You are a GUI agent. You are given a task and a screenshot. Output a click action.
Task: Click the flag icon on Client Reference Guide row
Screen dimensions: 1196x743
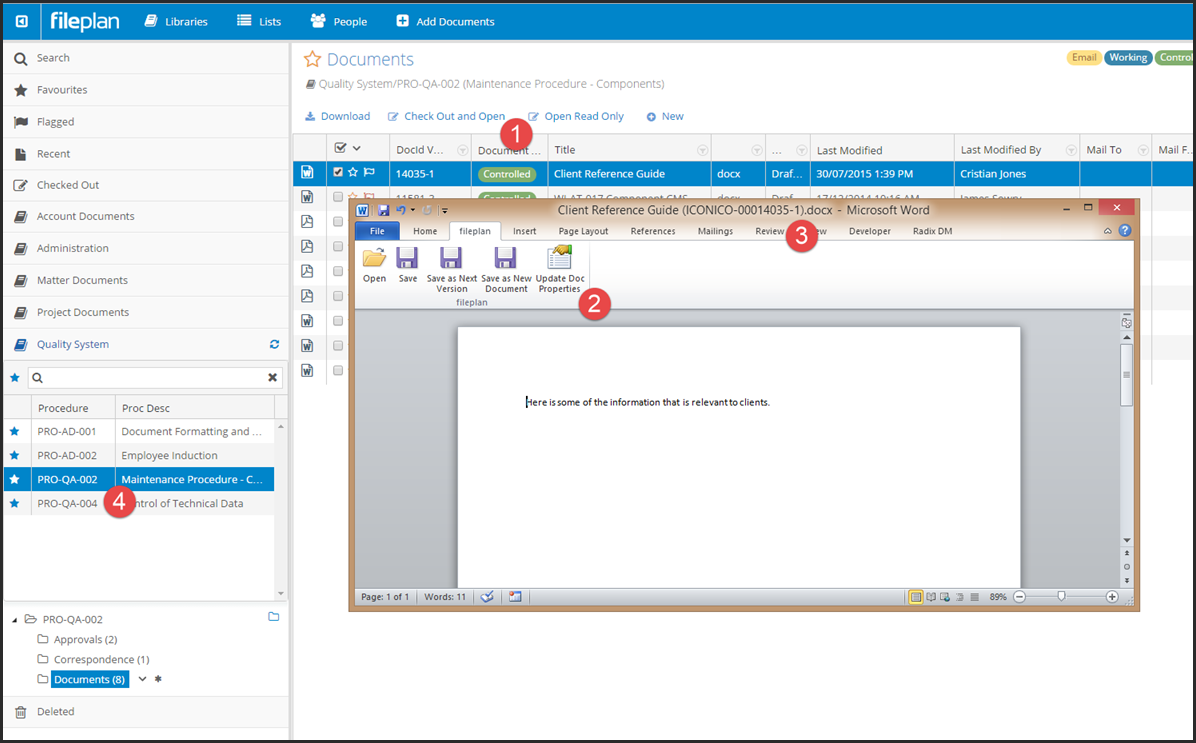coord(369,172)
